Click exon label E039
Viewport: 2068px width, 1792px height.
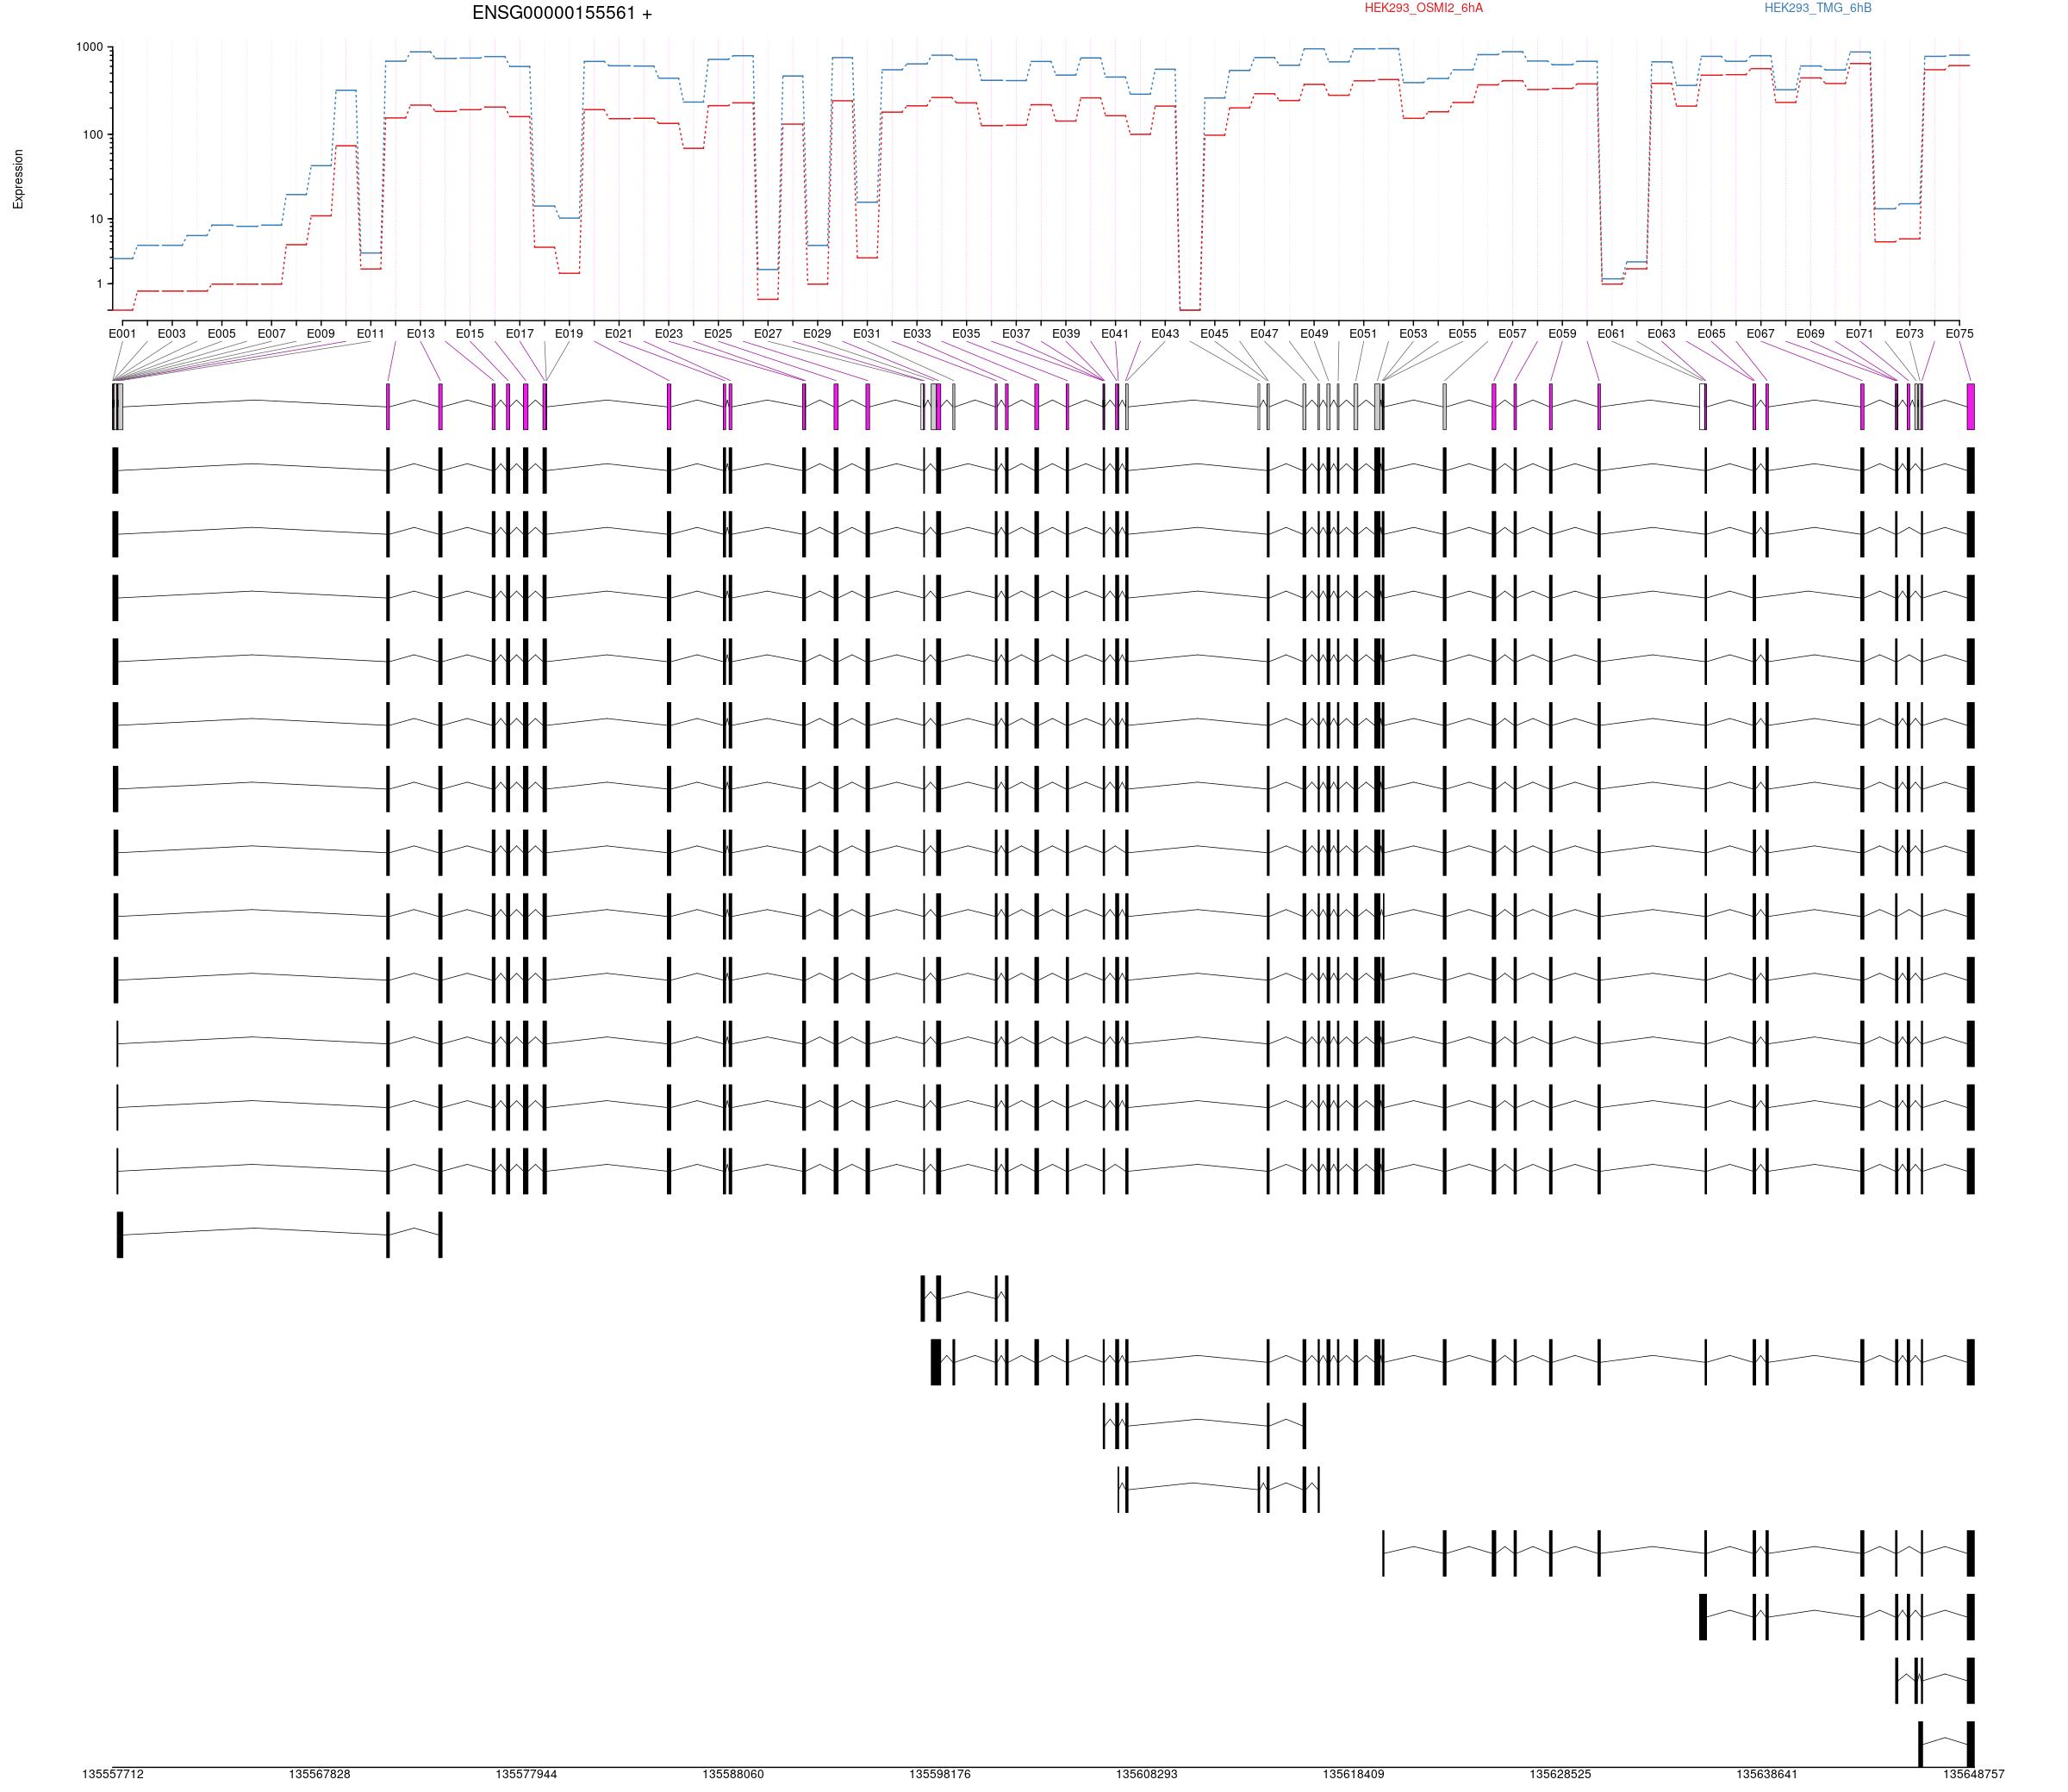point(1066,334)
